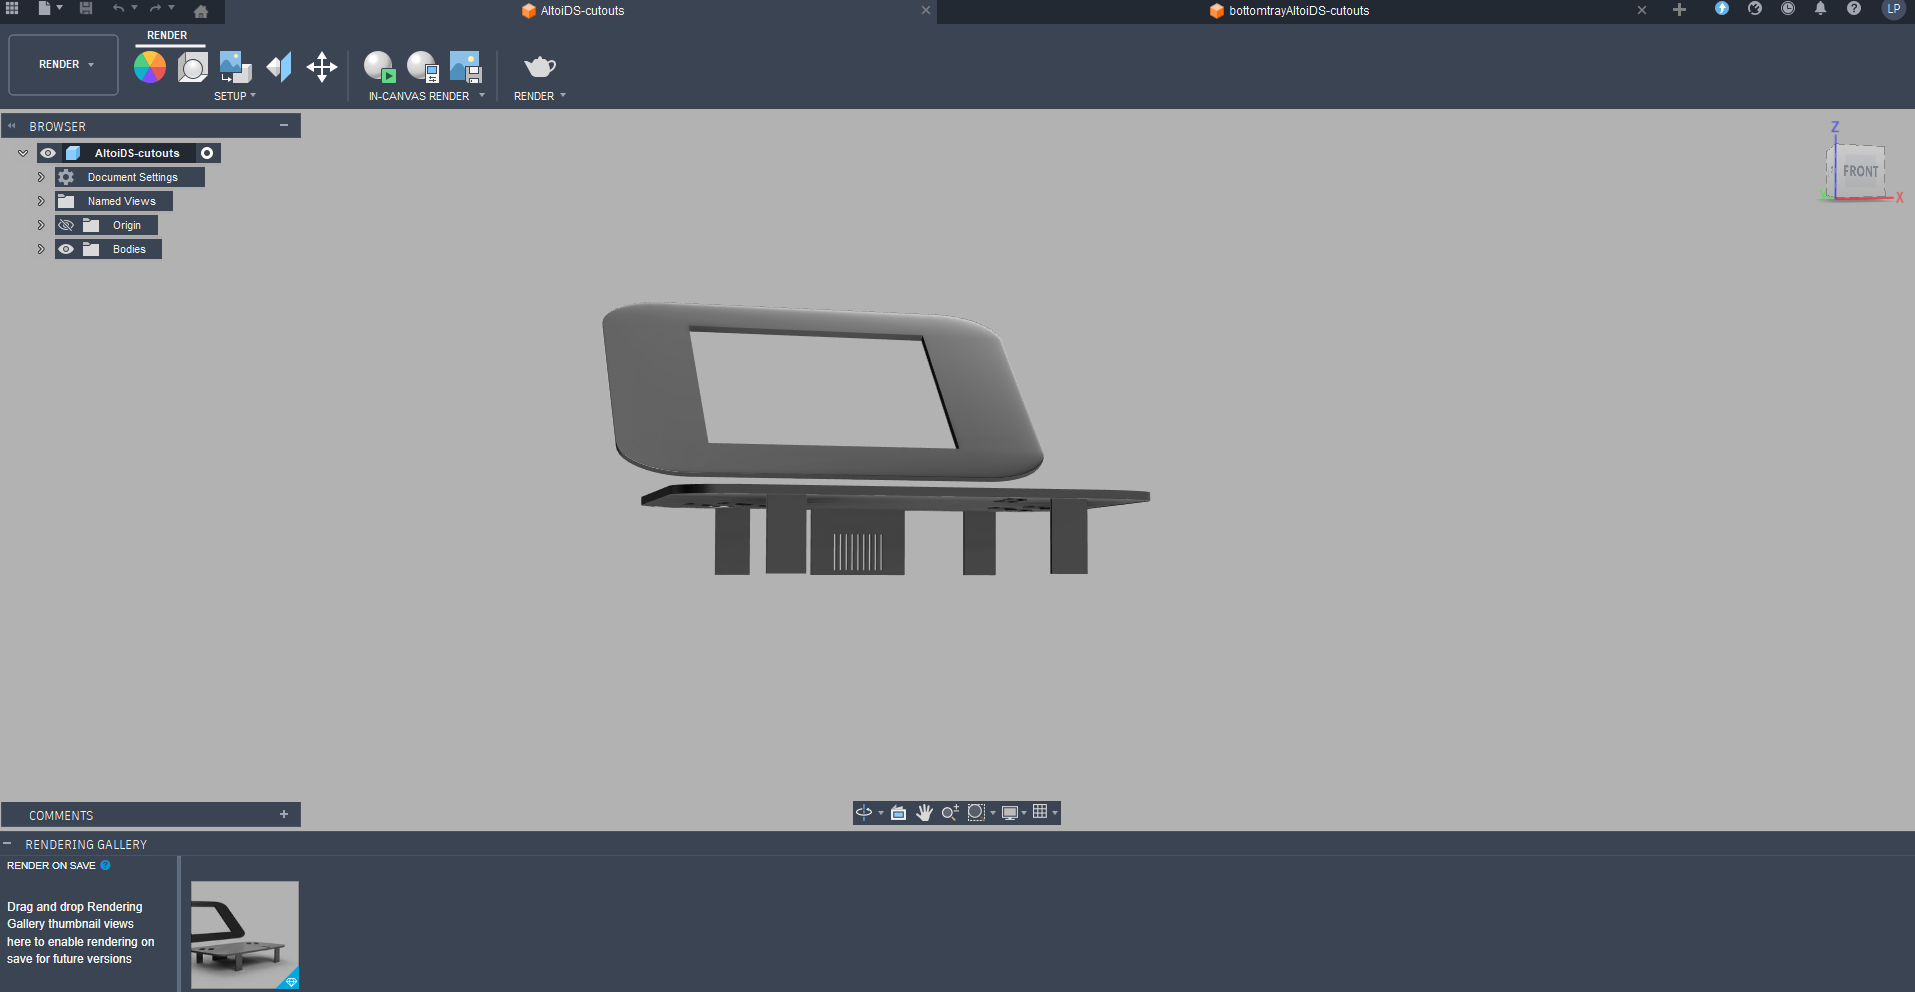Select the Pan hand tool
This screenshot has width=1915, height=992.
[x=924, y=813]
